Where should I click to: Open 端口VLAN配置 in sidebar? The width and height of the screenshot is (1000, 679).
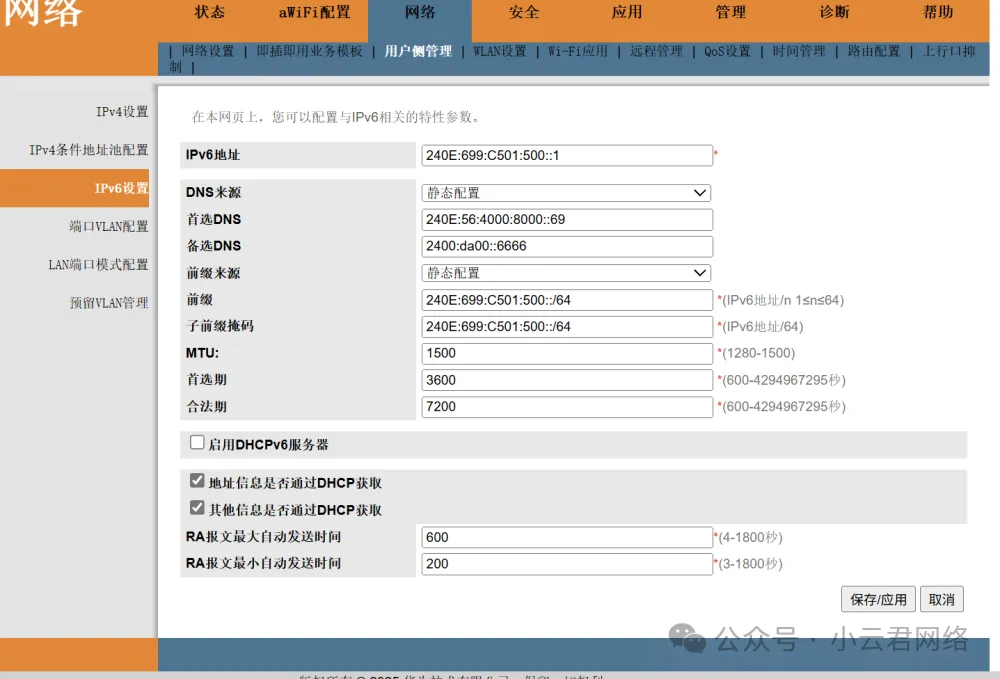point(108,226)
